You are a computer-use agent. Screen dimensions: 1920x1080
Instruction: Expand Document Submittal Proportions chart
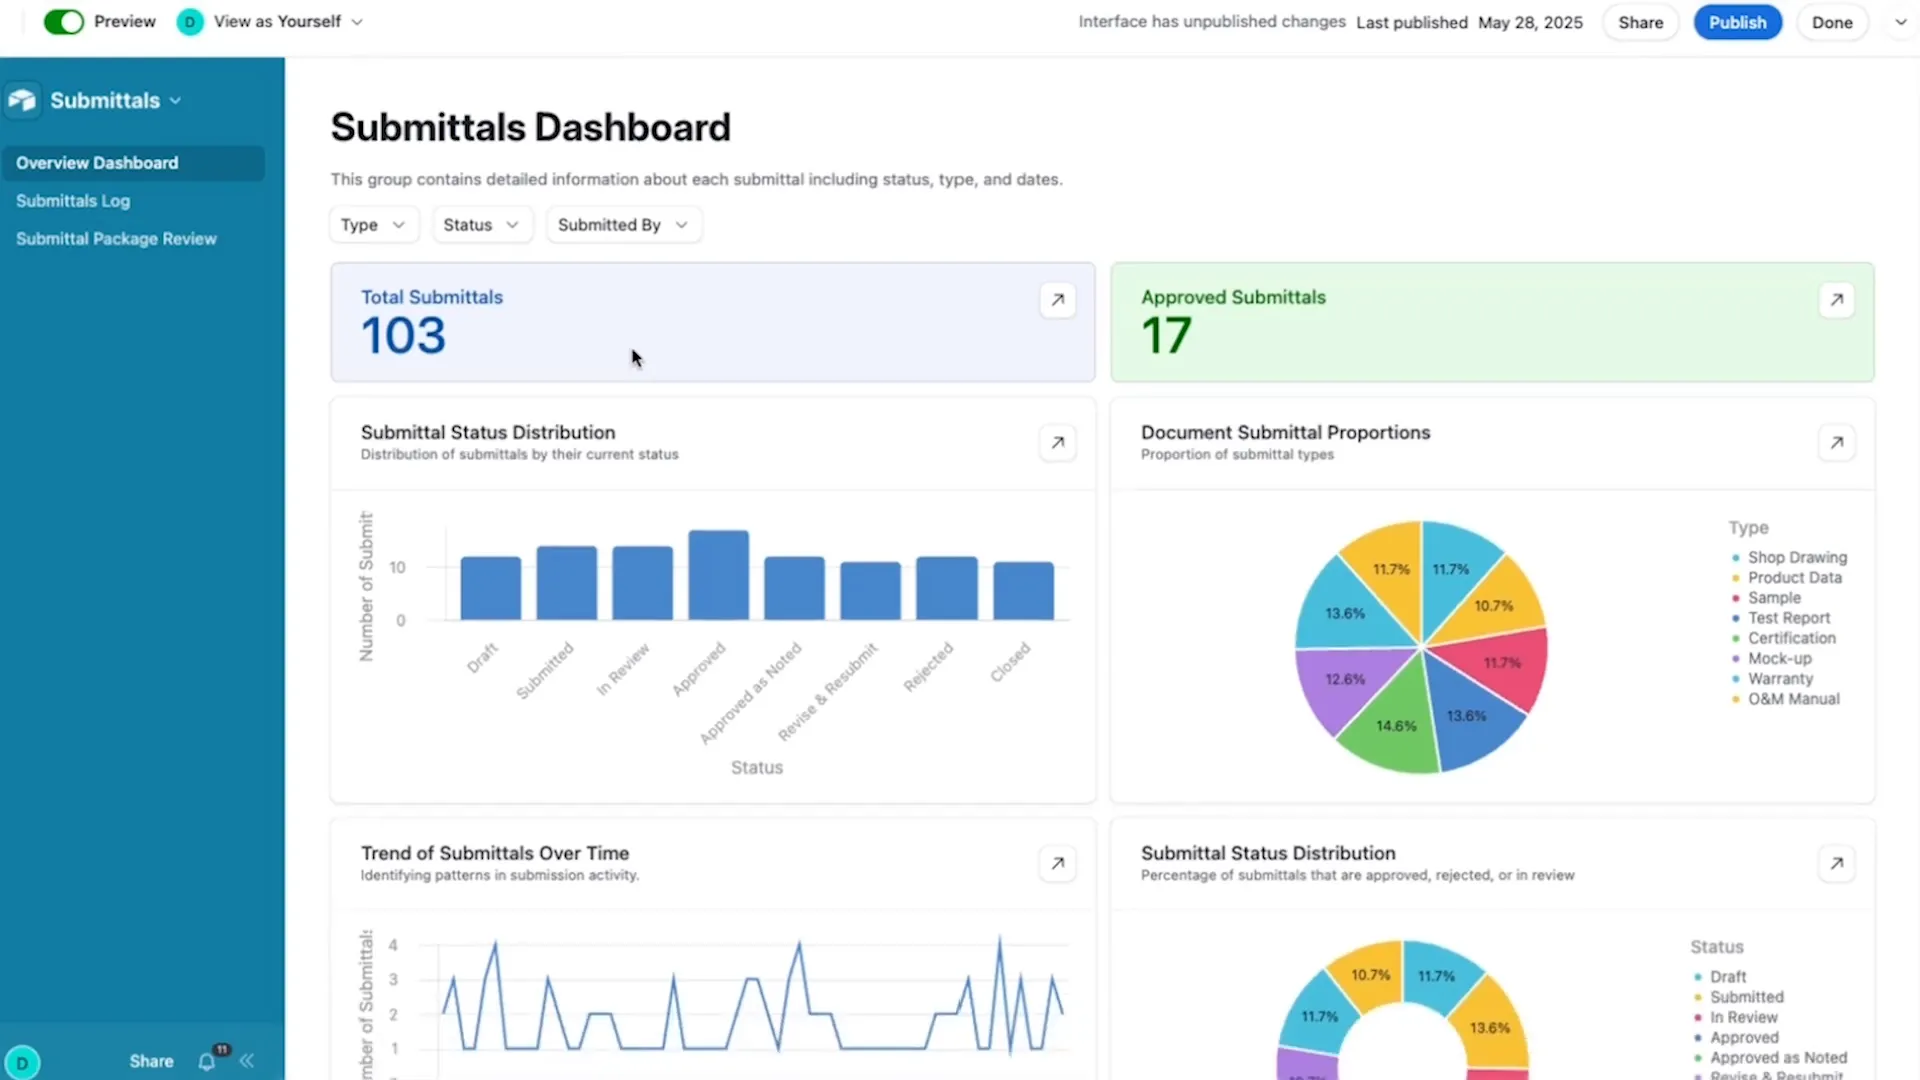(1836, 442)
